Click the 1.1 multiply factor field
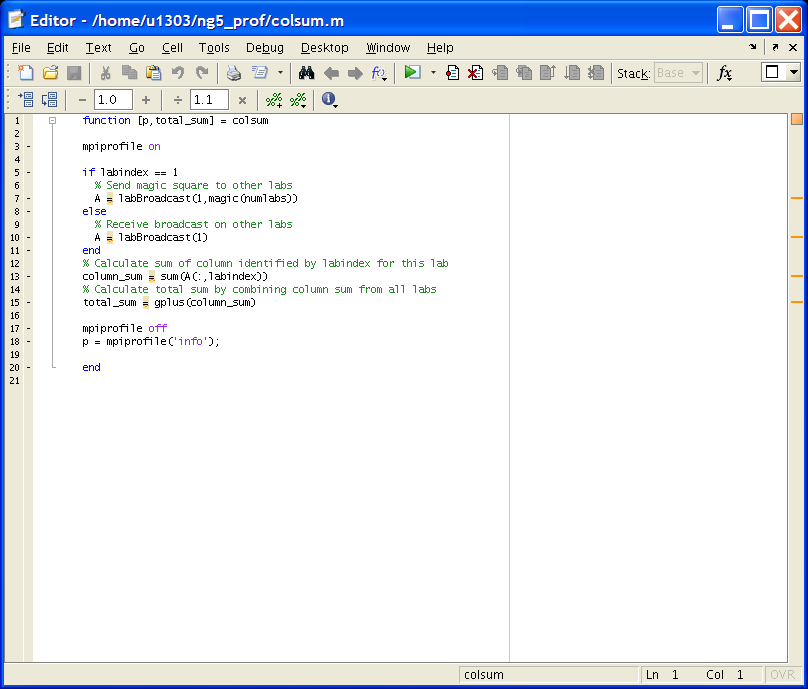The height and width of the screenshot is (689, 808). [209, 99]
